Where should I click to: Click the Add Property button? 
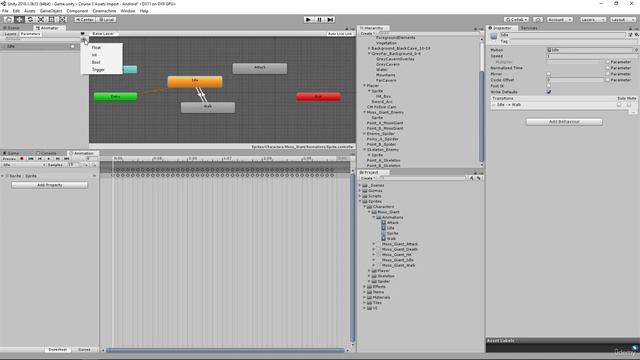(49, 185)
